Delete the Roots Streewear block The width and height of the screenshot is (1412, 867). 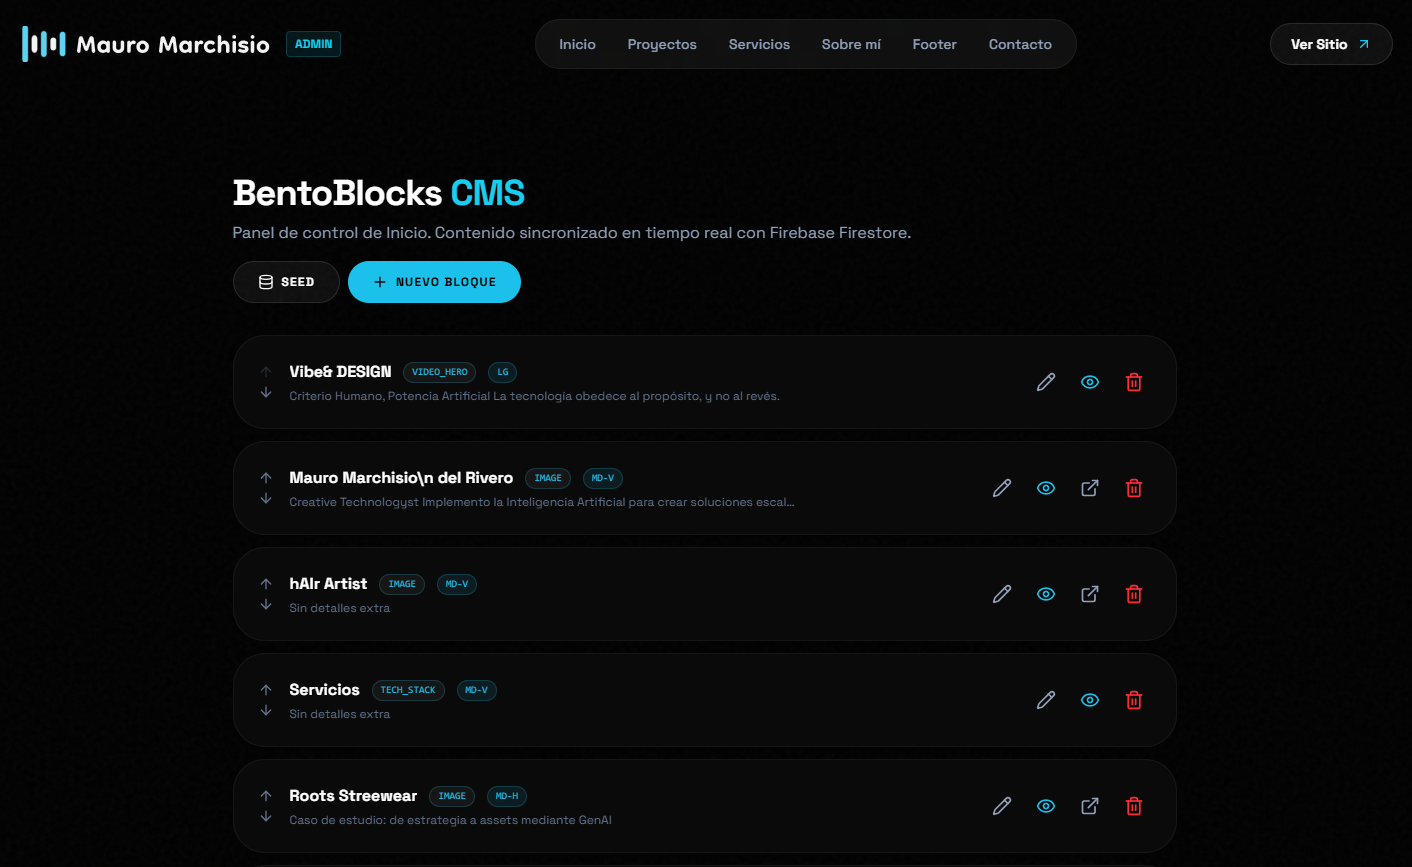point(1134,806)
